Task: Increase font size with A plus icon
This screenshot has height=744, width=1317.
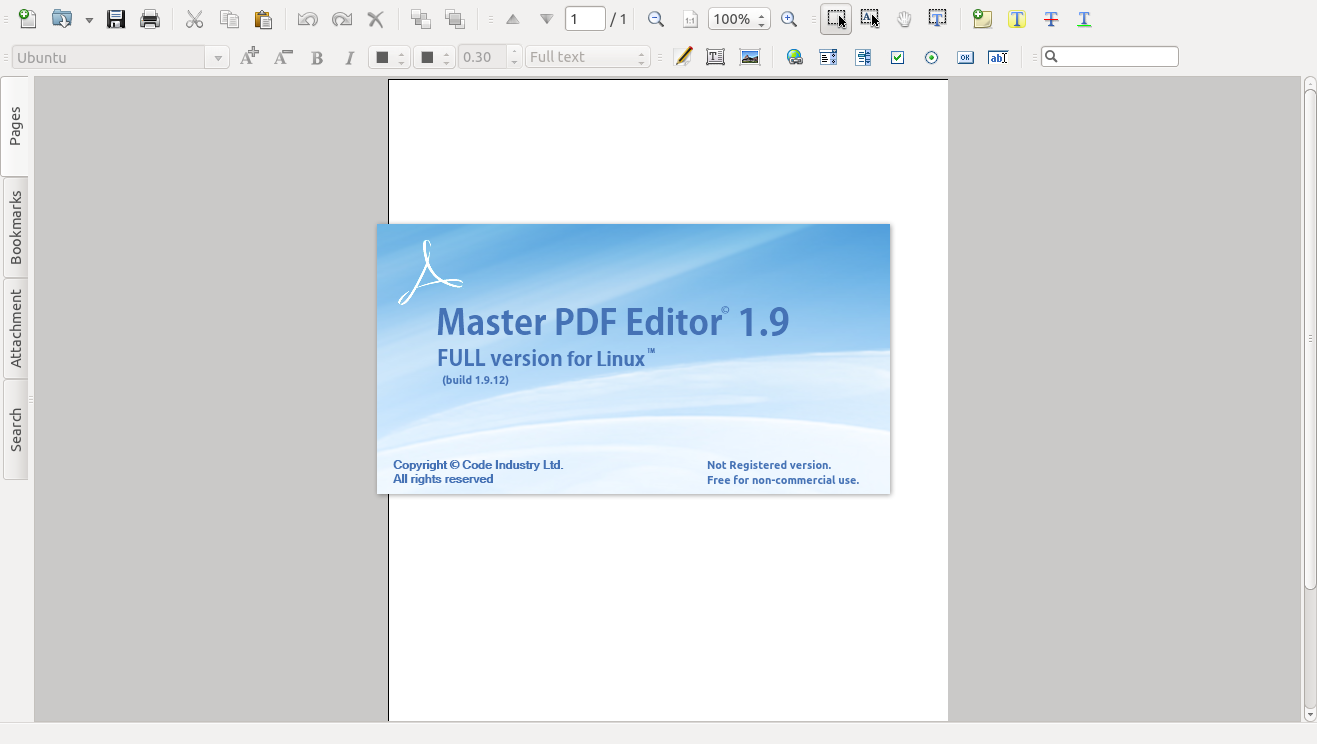Action: click(x=249, y=57)
